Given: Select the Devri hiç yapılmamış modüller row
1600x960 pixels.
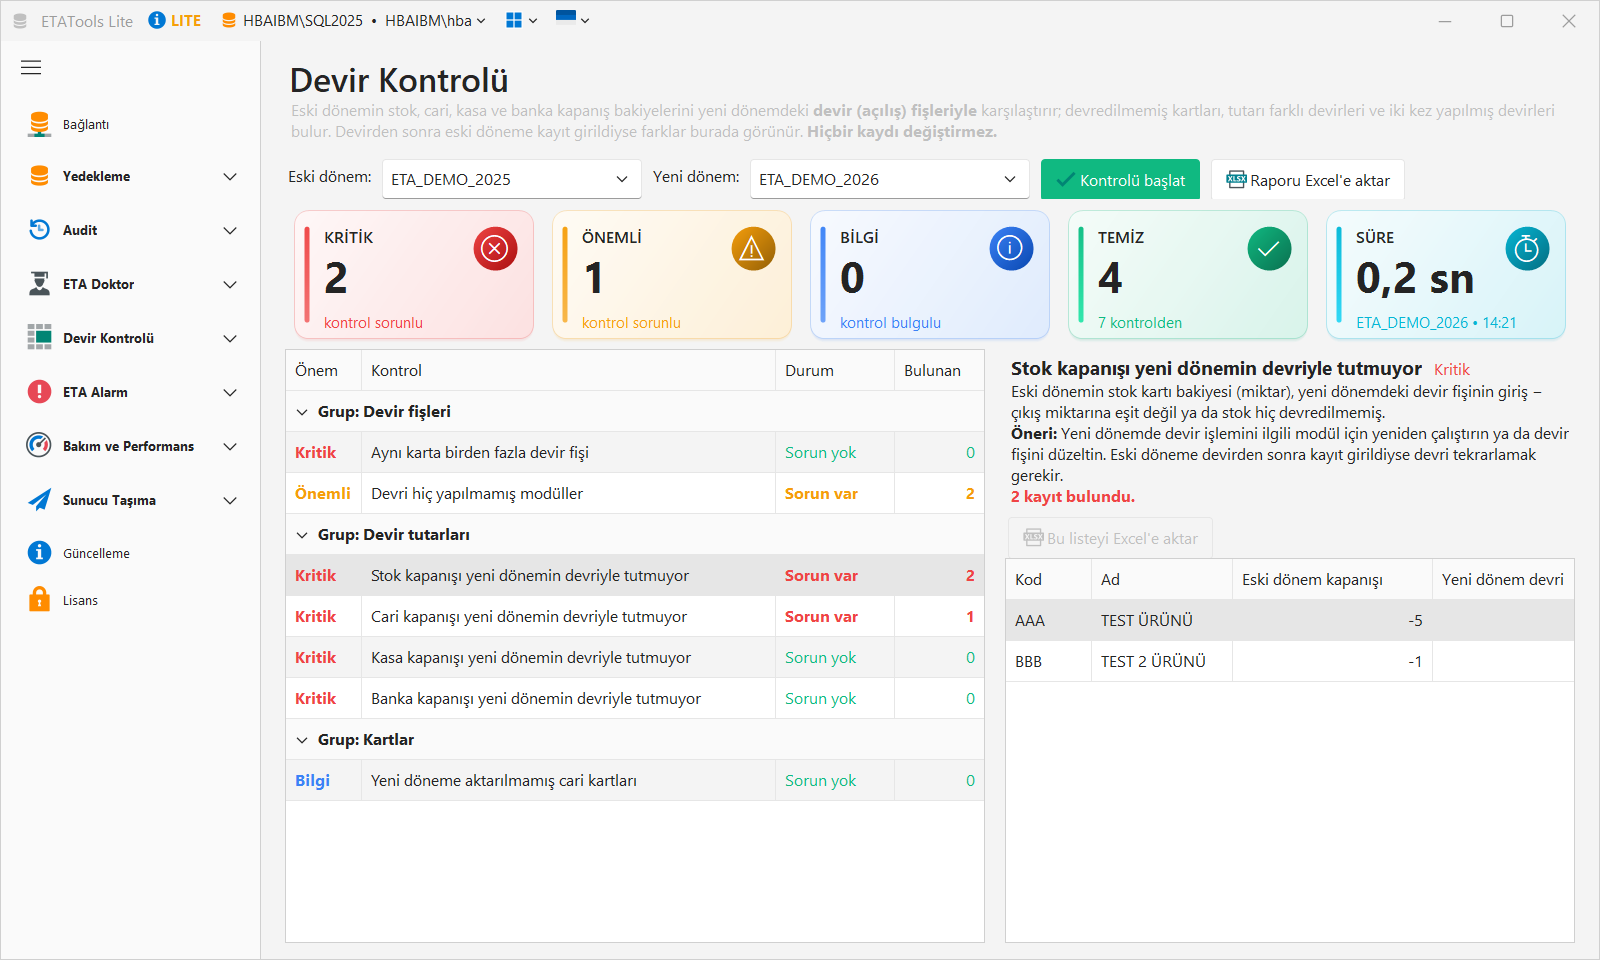Looking at the screenshot, I should (x=635, y=494).
